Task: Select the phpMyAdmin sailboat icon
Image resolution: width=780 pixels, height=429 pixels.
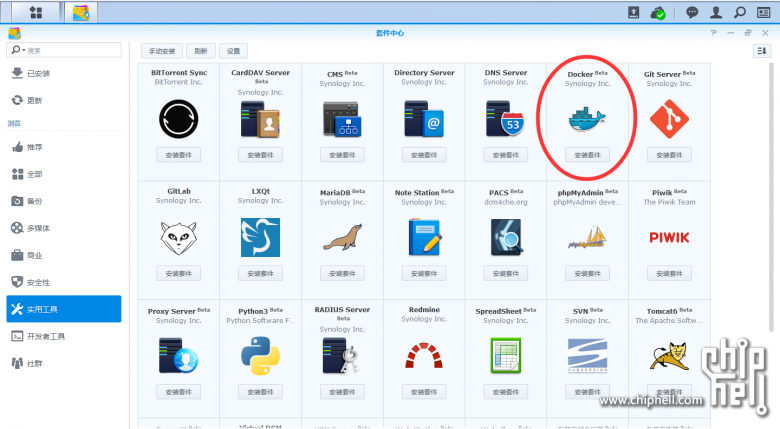Action: (587, 237)
